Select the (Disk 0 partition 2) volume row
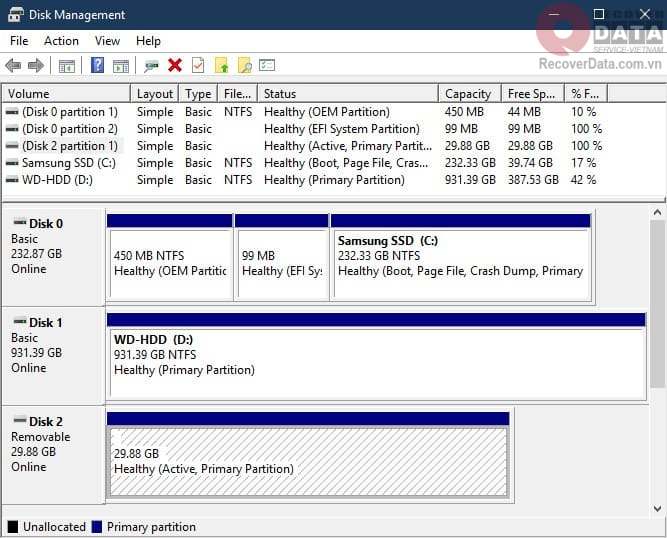 click(305, 129)
